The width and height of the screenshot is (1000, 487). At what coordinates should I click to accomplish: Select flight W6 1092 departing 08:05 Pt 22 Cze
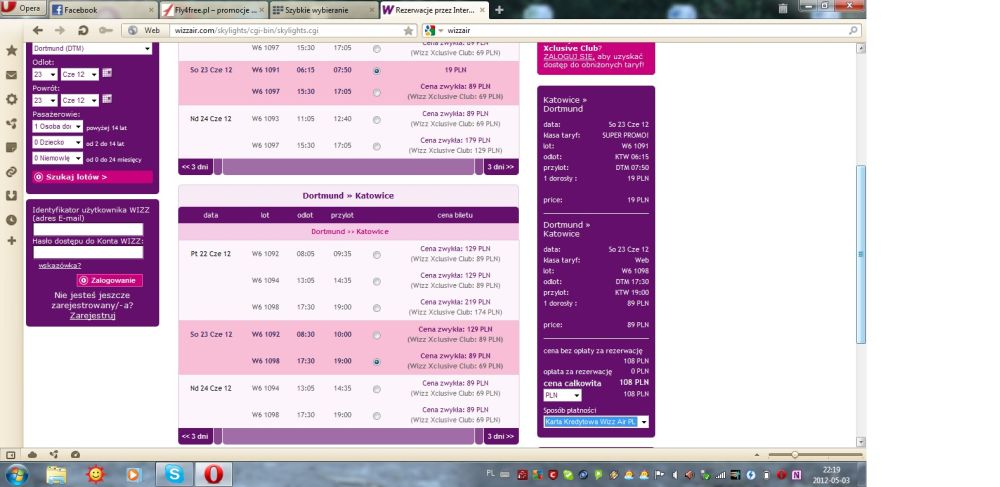[377, 254]
